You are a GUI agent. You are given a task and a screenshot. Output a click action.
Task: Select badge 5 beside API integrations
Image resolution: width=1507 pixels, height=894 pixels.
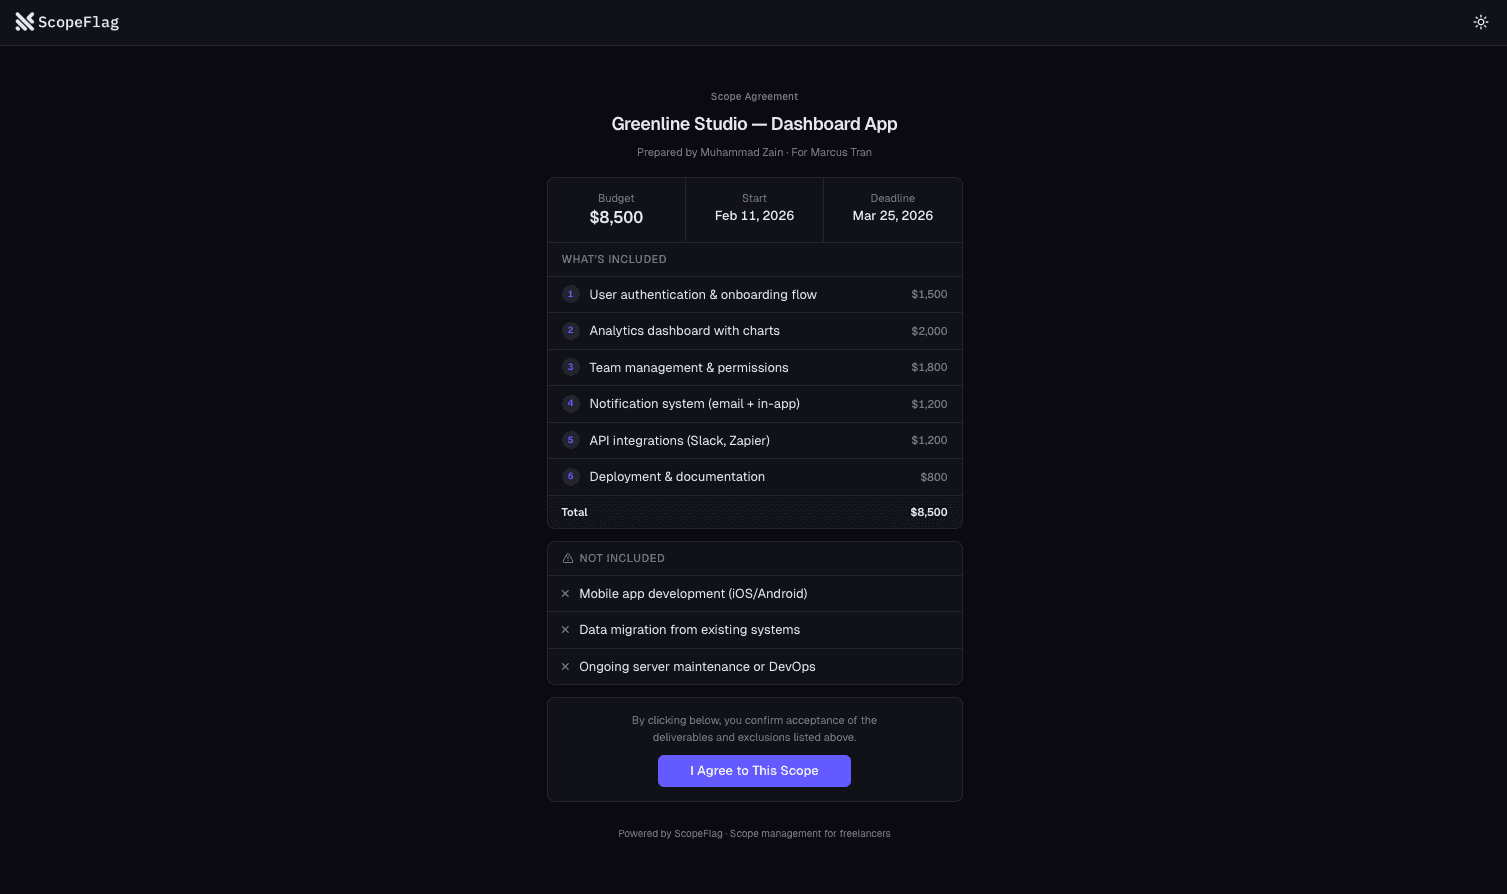[x=570, y=440]
